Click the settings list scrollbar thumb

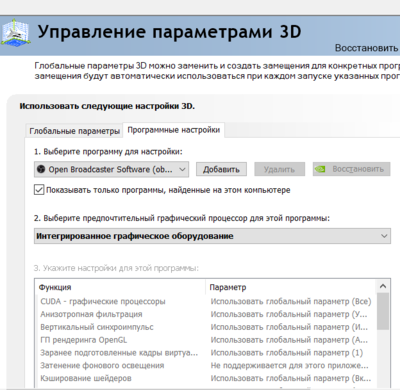coord(383,311)
